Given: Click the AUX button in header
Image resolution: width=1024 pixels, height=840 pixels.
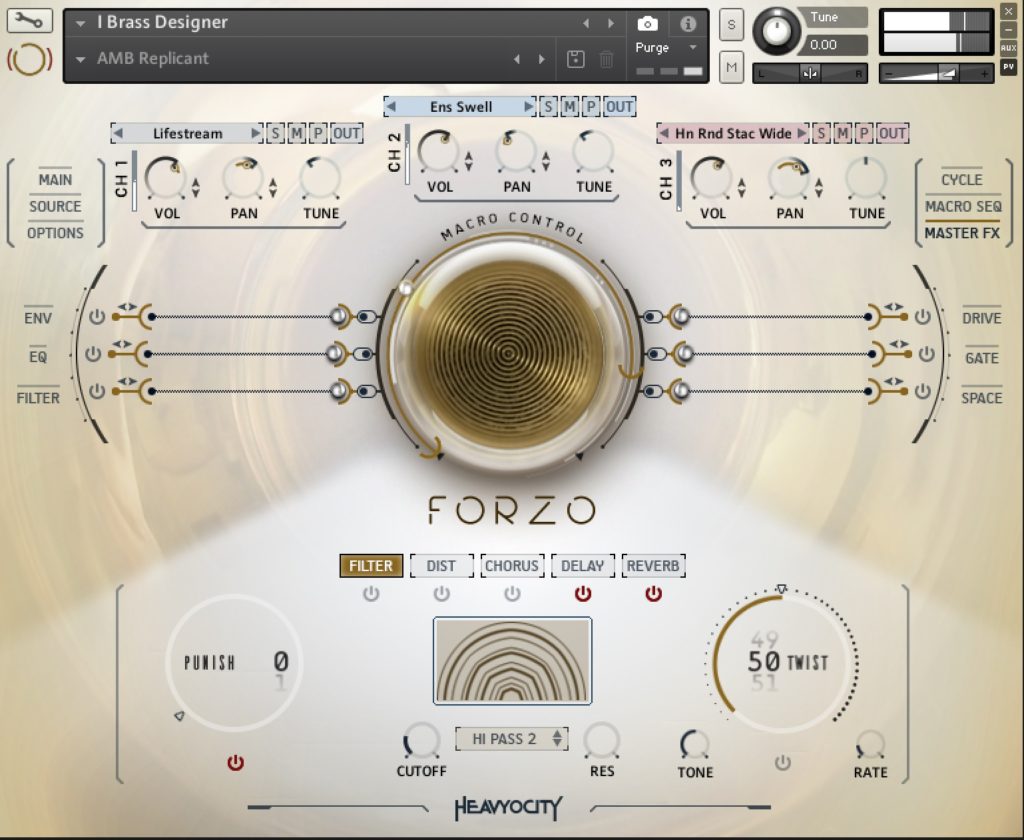Looking at the screenshot, I should pyautogui.click(x=1008, y=48).
